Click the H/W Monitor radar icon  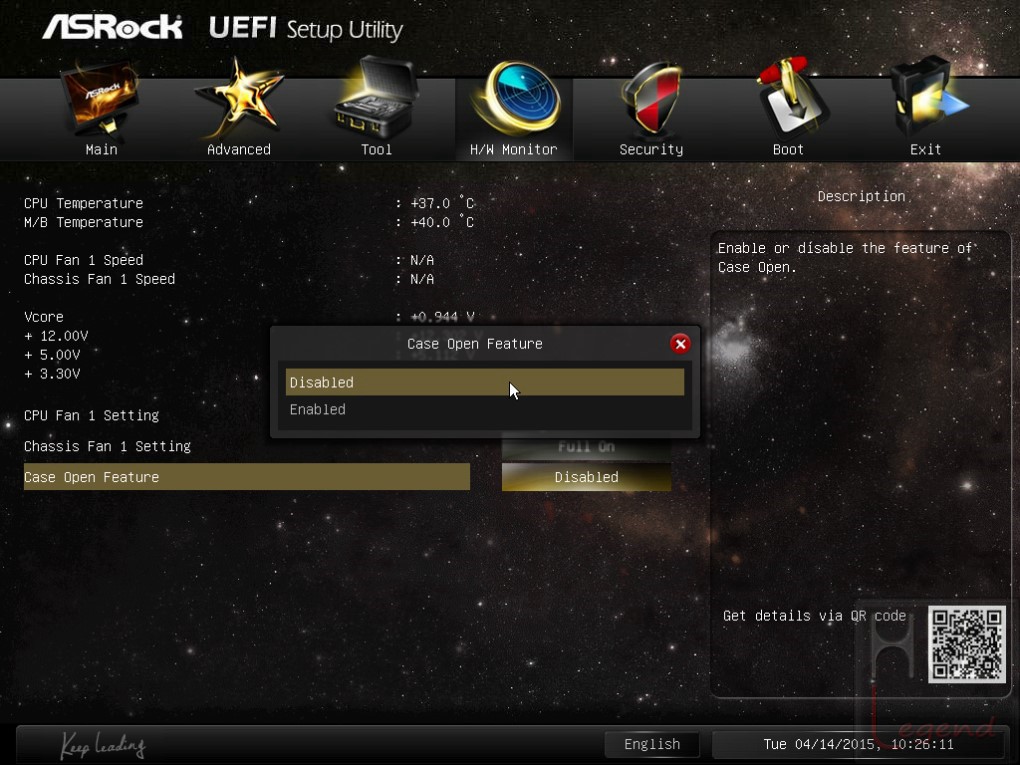517,98
